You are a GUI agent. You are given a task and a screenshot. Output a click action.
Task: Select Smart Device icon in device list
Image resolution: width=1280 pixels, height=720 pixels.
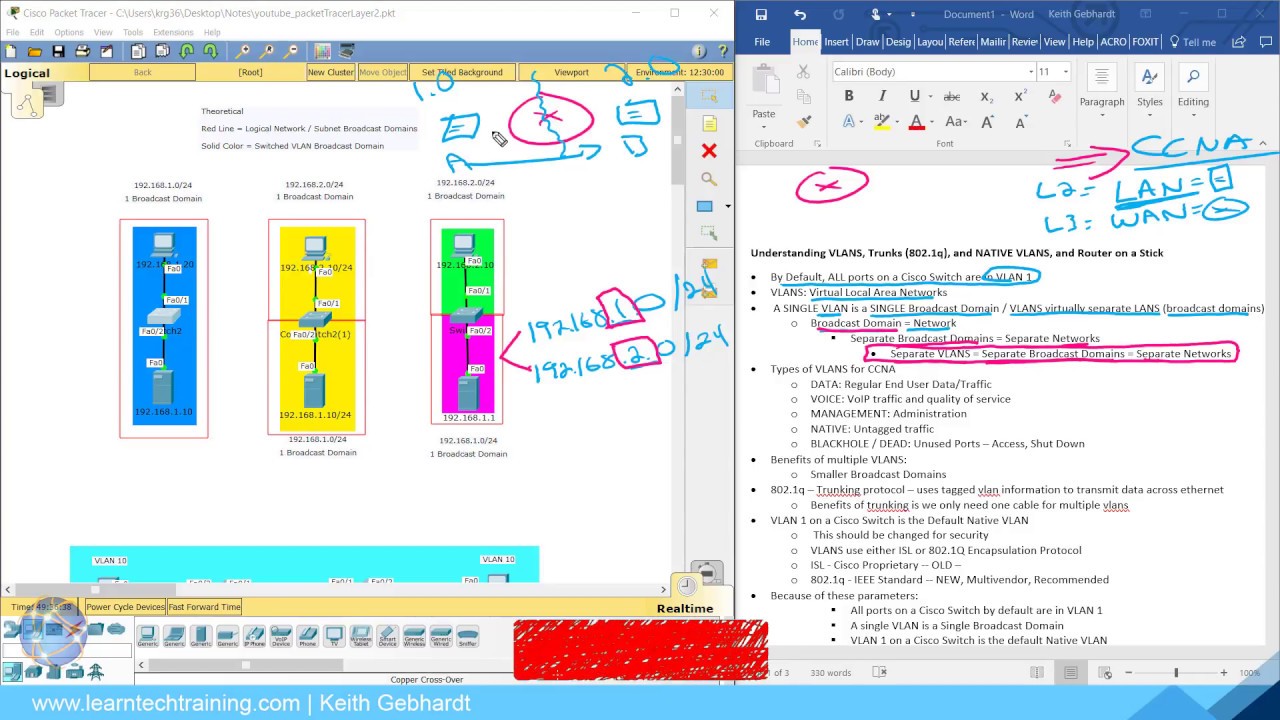pyautogui.click(x=387, y=636)
